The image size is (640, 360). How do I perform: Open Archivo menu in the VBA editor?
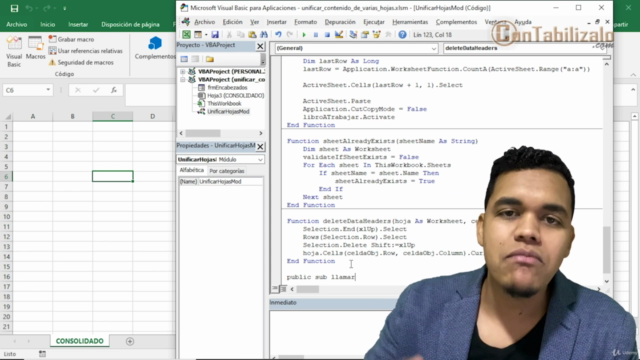(204, 22)
